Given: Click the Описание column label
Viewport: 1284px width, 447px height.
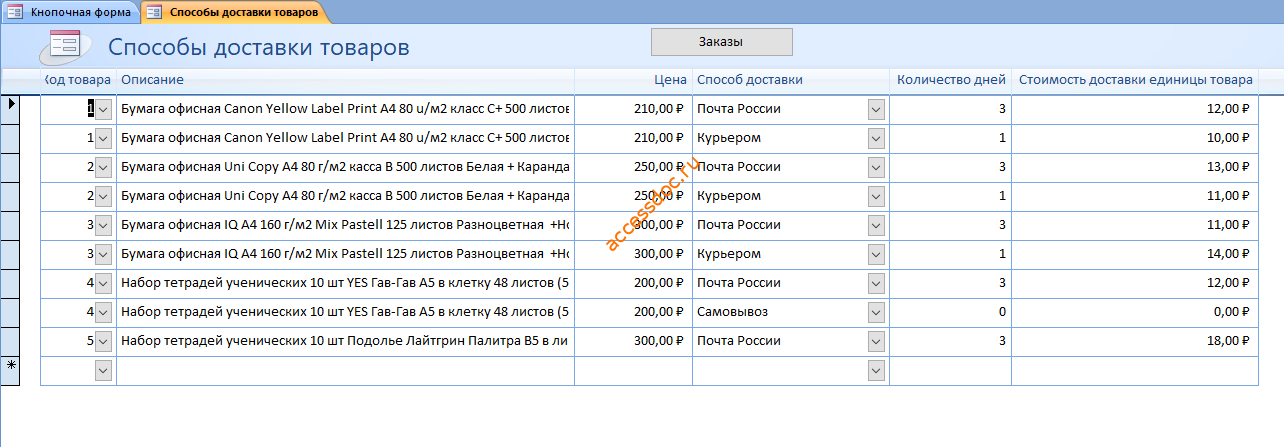Looking at the screenshot, I should pos(152,80).
